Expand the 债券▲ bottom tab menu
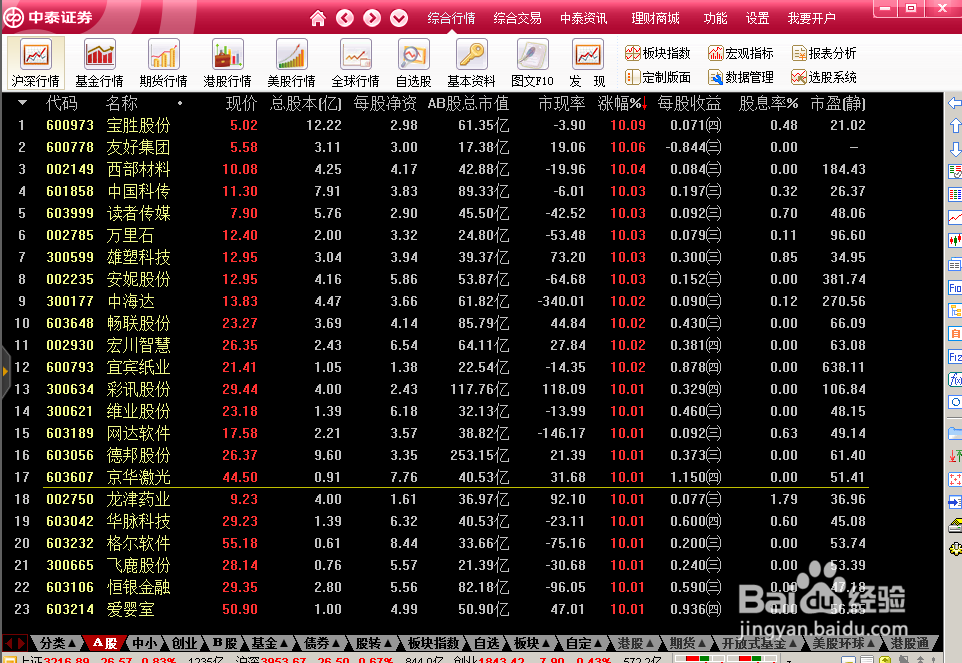The width and height of the screenshot is (962, 663). pyautogui.click(x=323, y=643)
